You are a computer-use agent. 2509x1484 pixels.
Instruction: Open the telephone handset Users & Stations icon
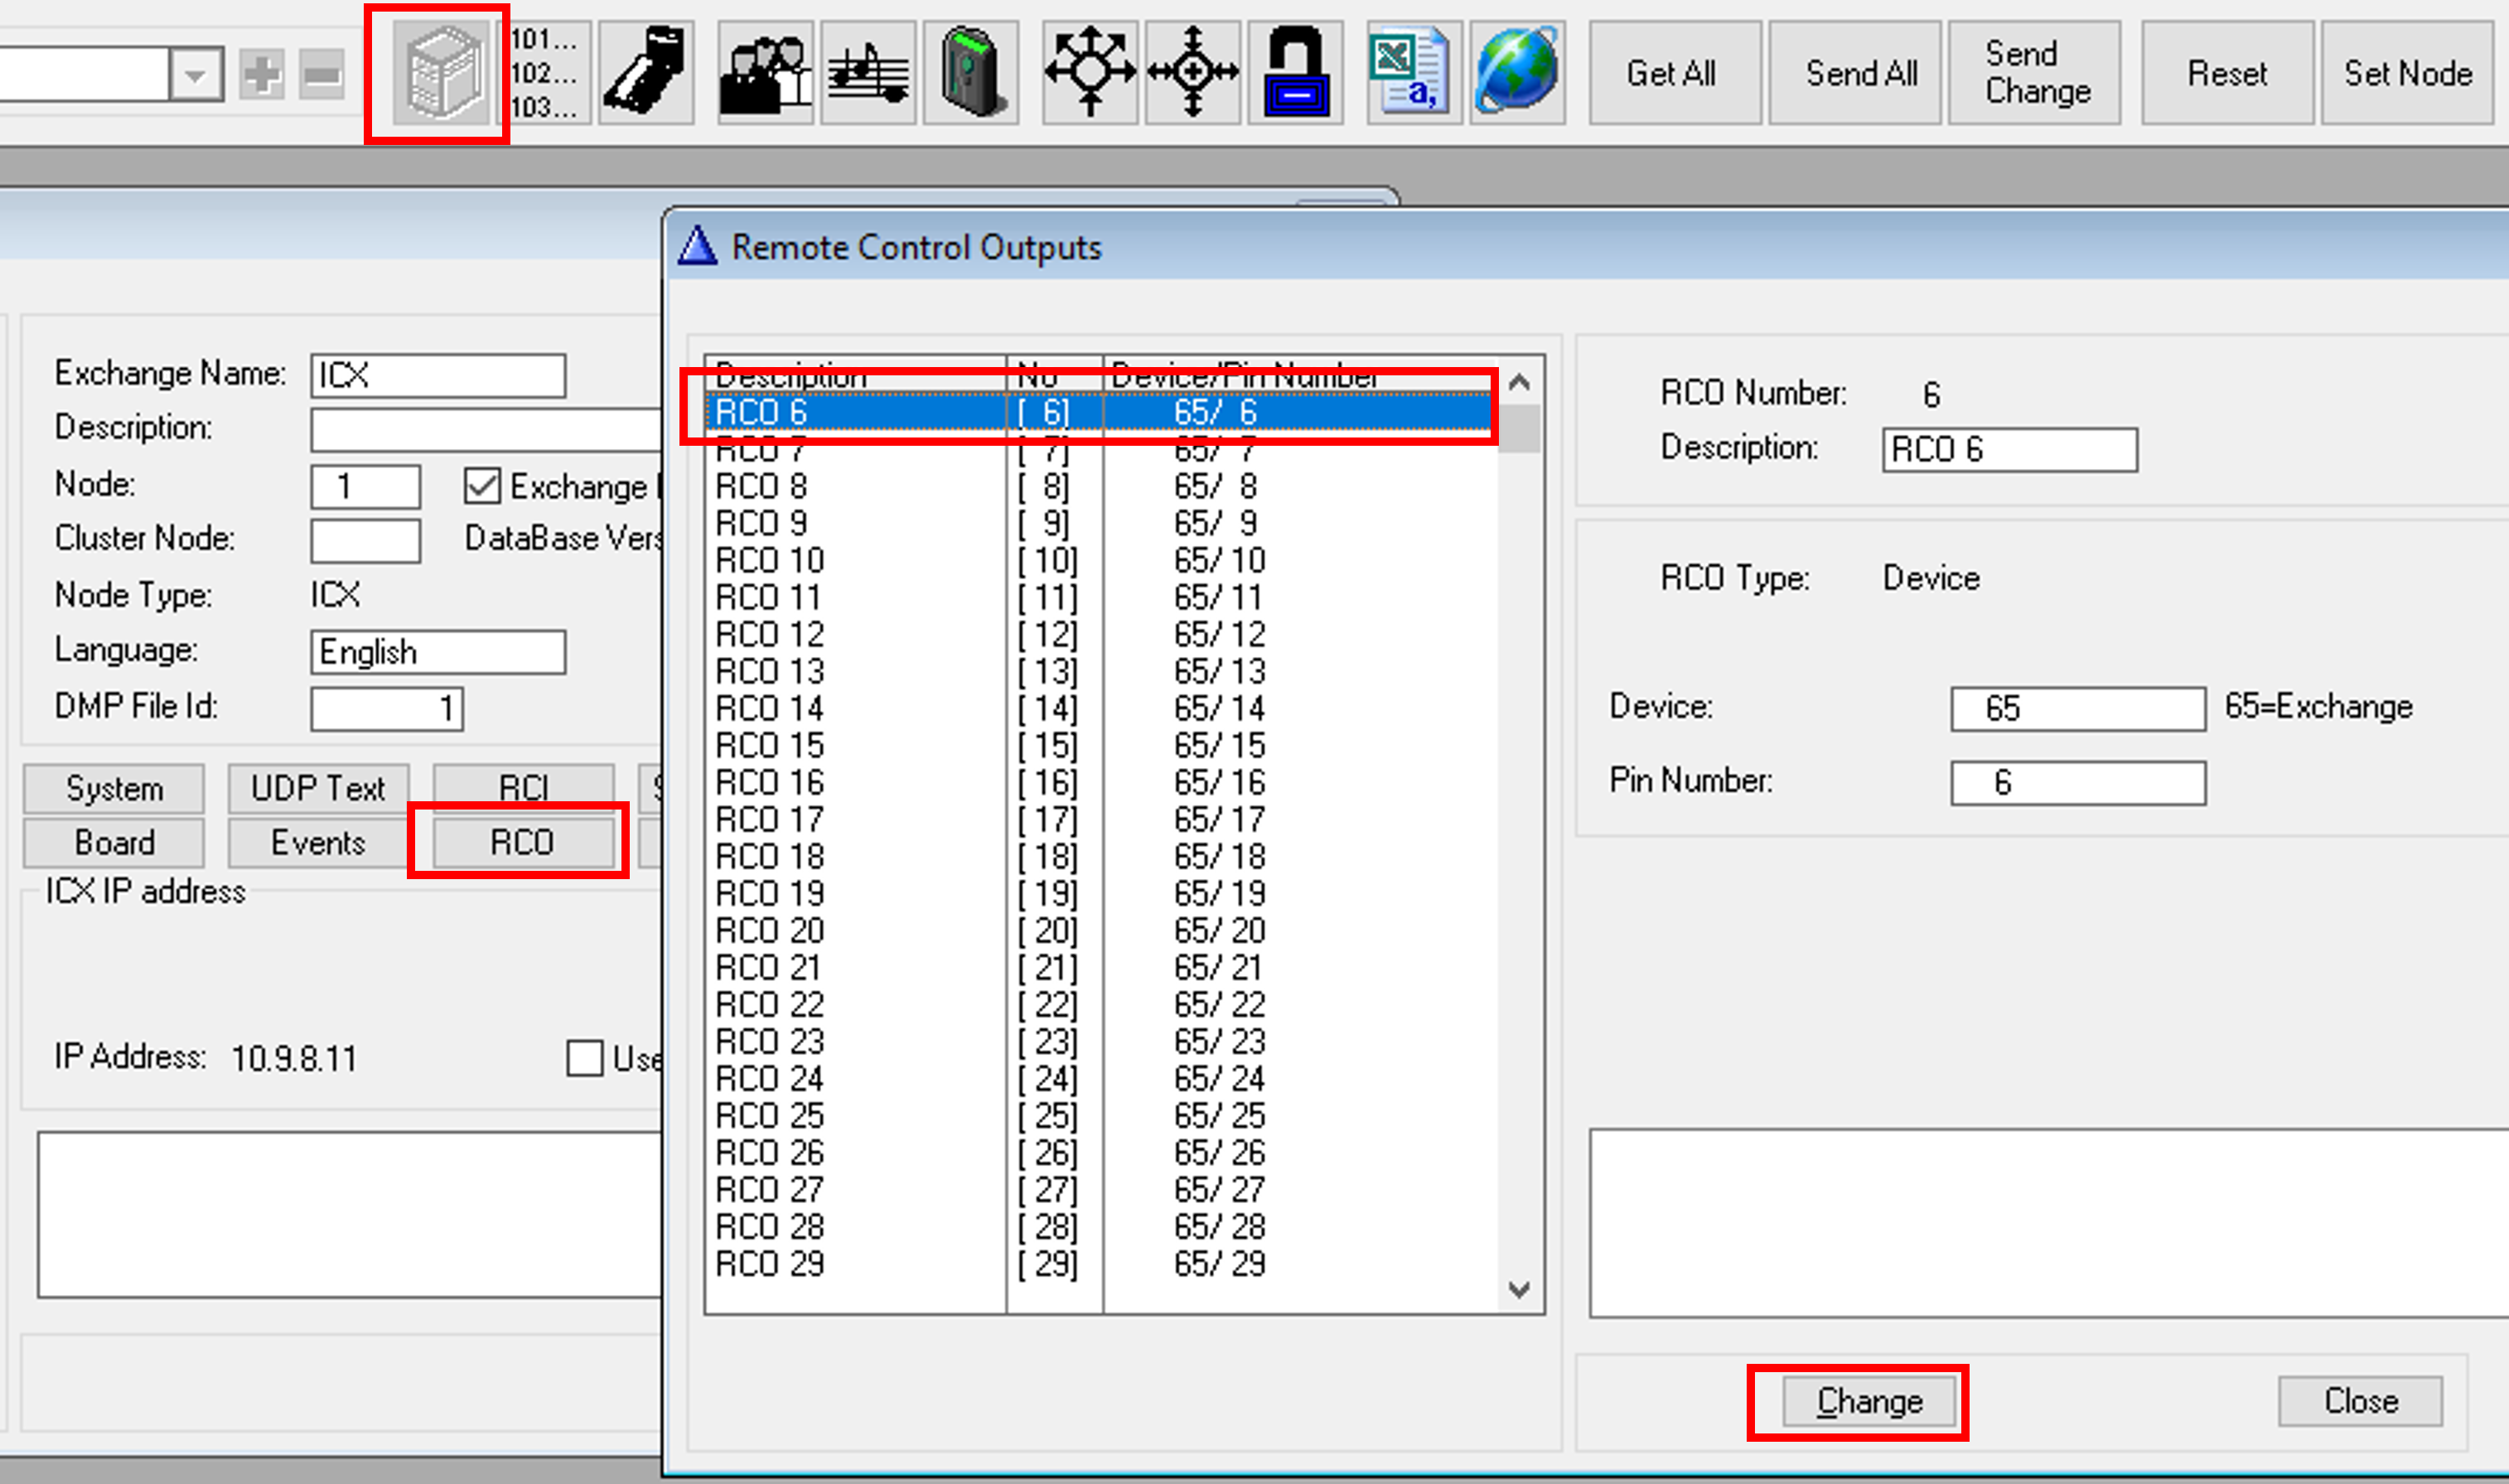(x=647, y=73)
